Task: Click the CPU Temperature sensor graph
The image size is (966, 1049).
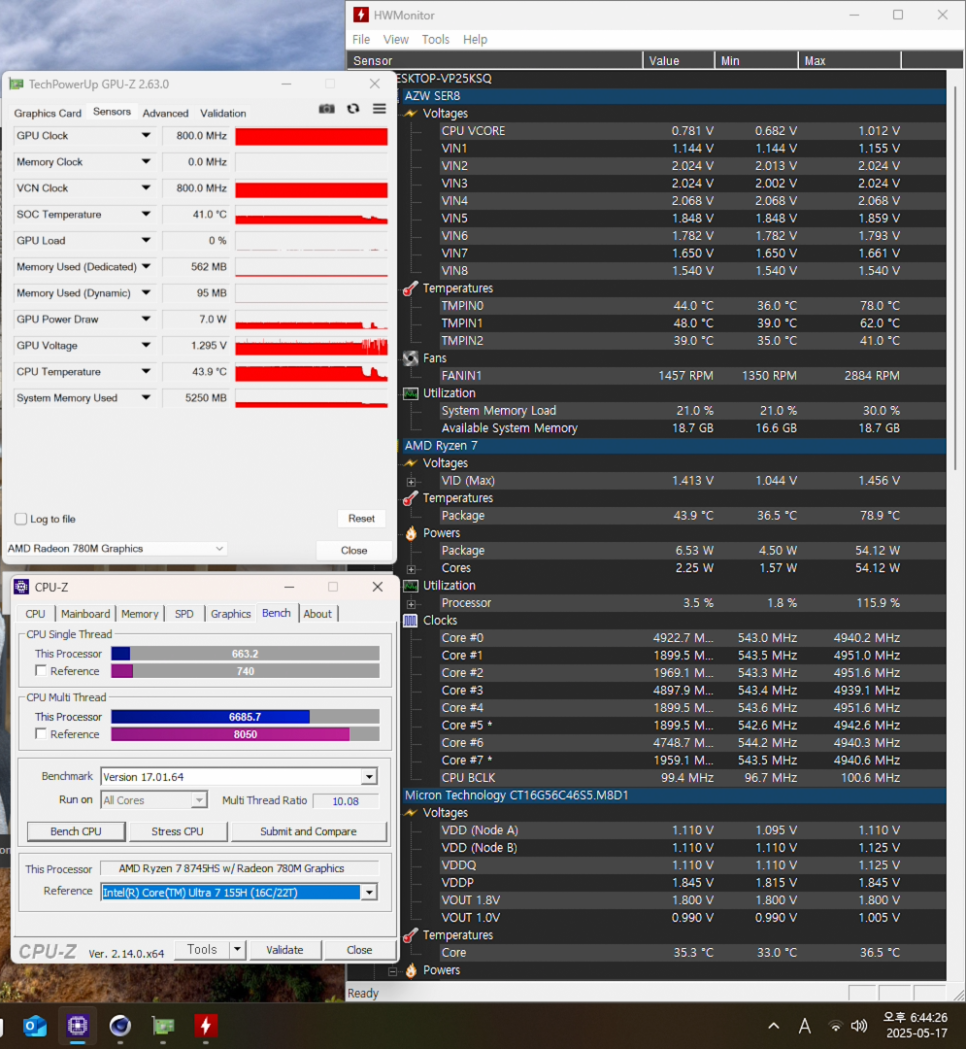Action: (311, 372)
